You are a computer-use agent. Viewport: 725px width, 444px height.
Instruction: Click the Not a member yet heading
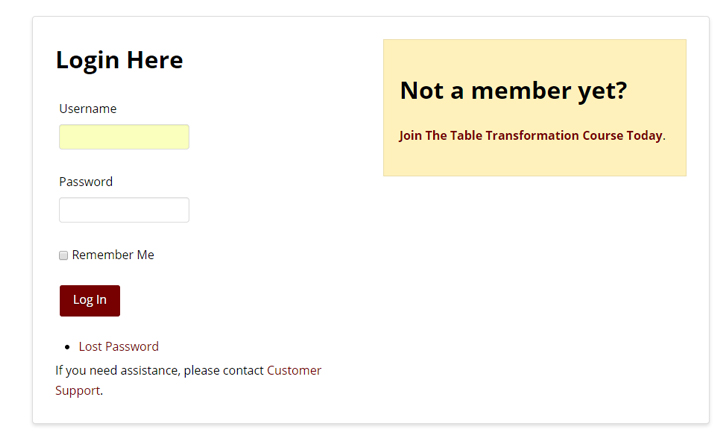point(513,91)
